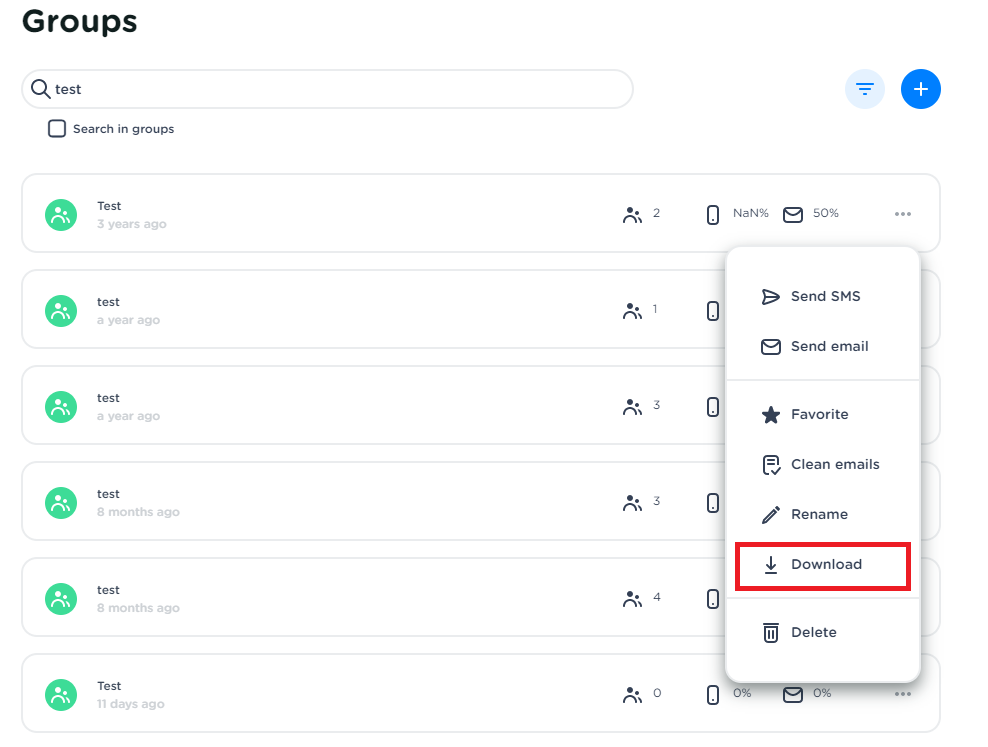Click Download in the context menu
This screenshot has height=747, width=988.
coord(825,564)
